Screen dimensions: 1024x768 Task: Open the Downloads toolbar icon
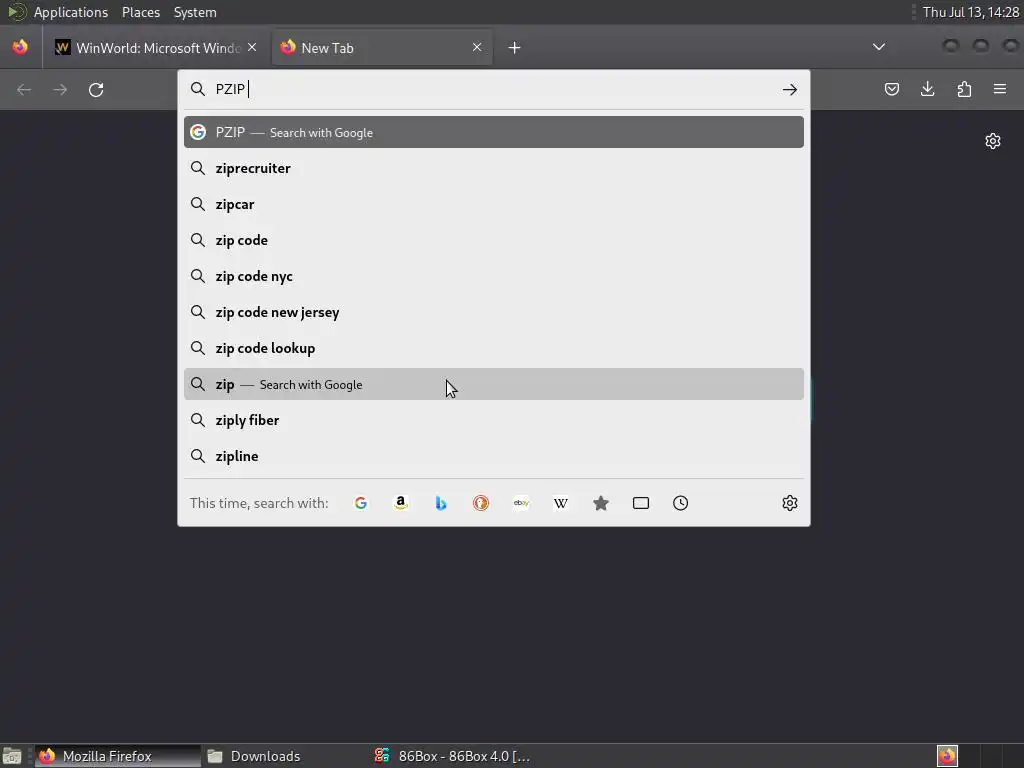point(927,89)
